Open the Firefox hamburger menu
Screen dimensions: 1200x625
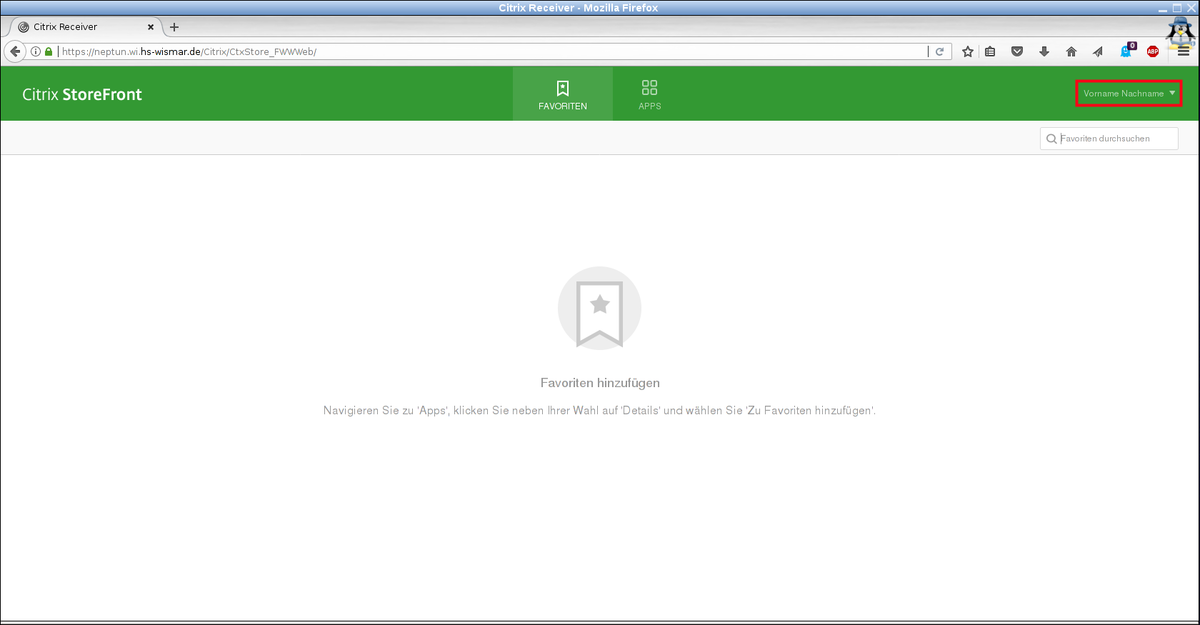(x=1183, y=51)
